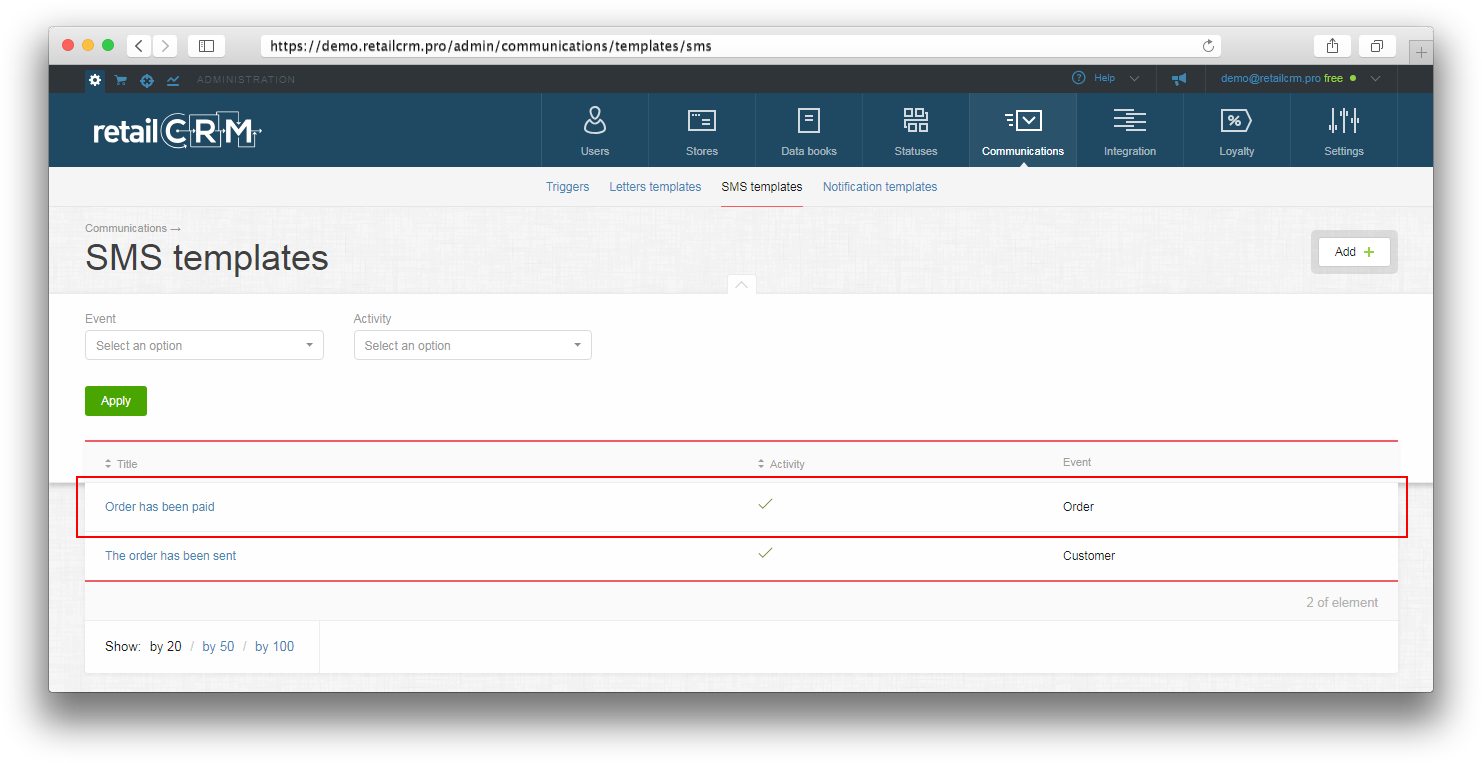The width and height of the screenshot is (1482, 763).
Task: Click the 'Order' event cell
Action: (x=1078, y=507)
